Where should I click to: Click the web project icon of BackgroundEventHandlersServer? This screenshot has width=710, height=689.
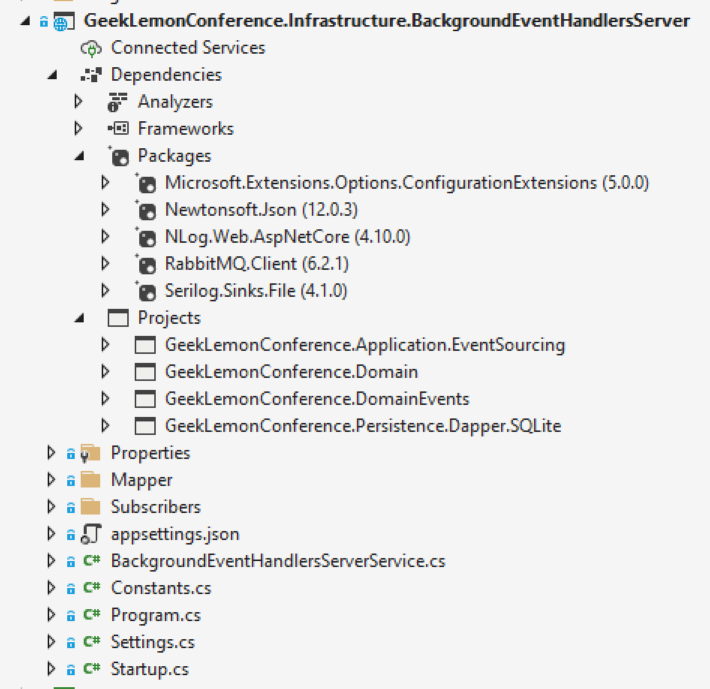[x=63, y=21]
